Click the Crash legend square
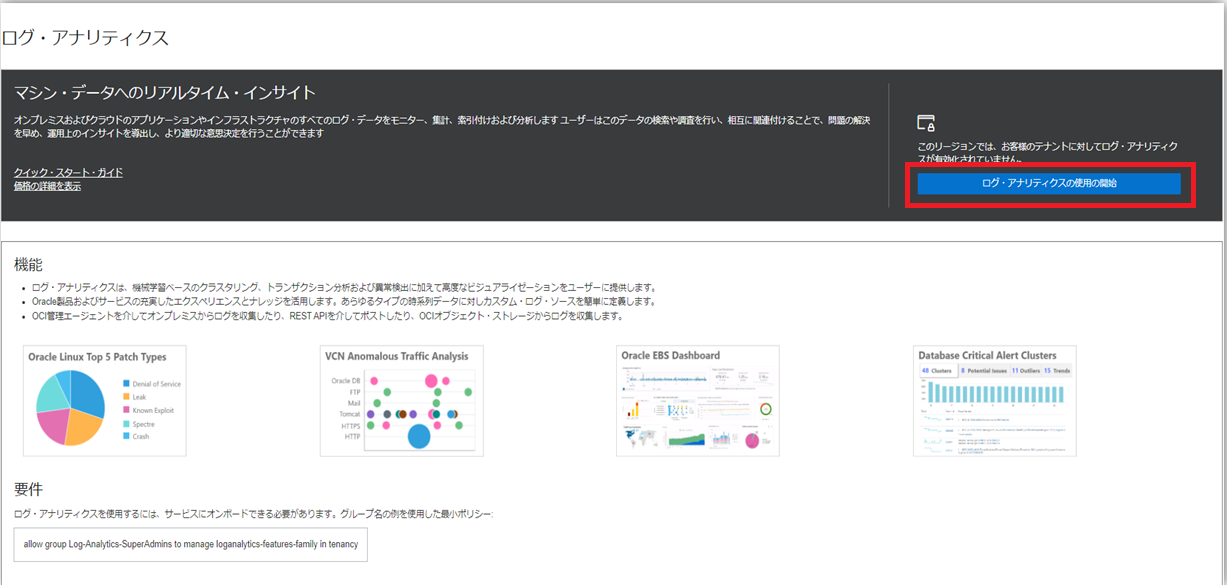This screenshot has width=1227, height=585. point(126,437)
